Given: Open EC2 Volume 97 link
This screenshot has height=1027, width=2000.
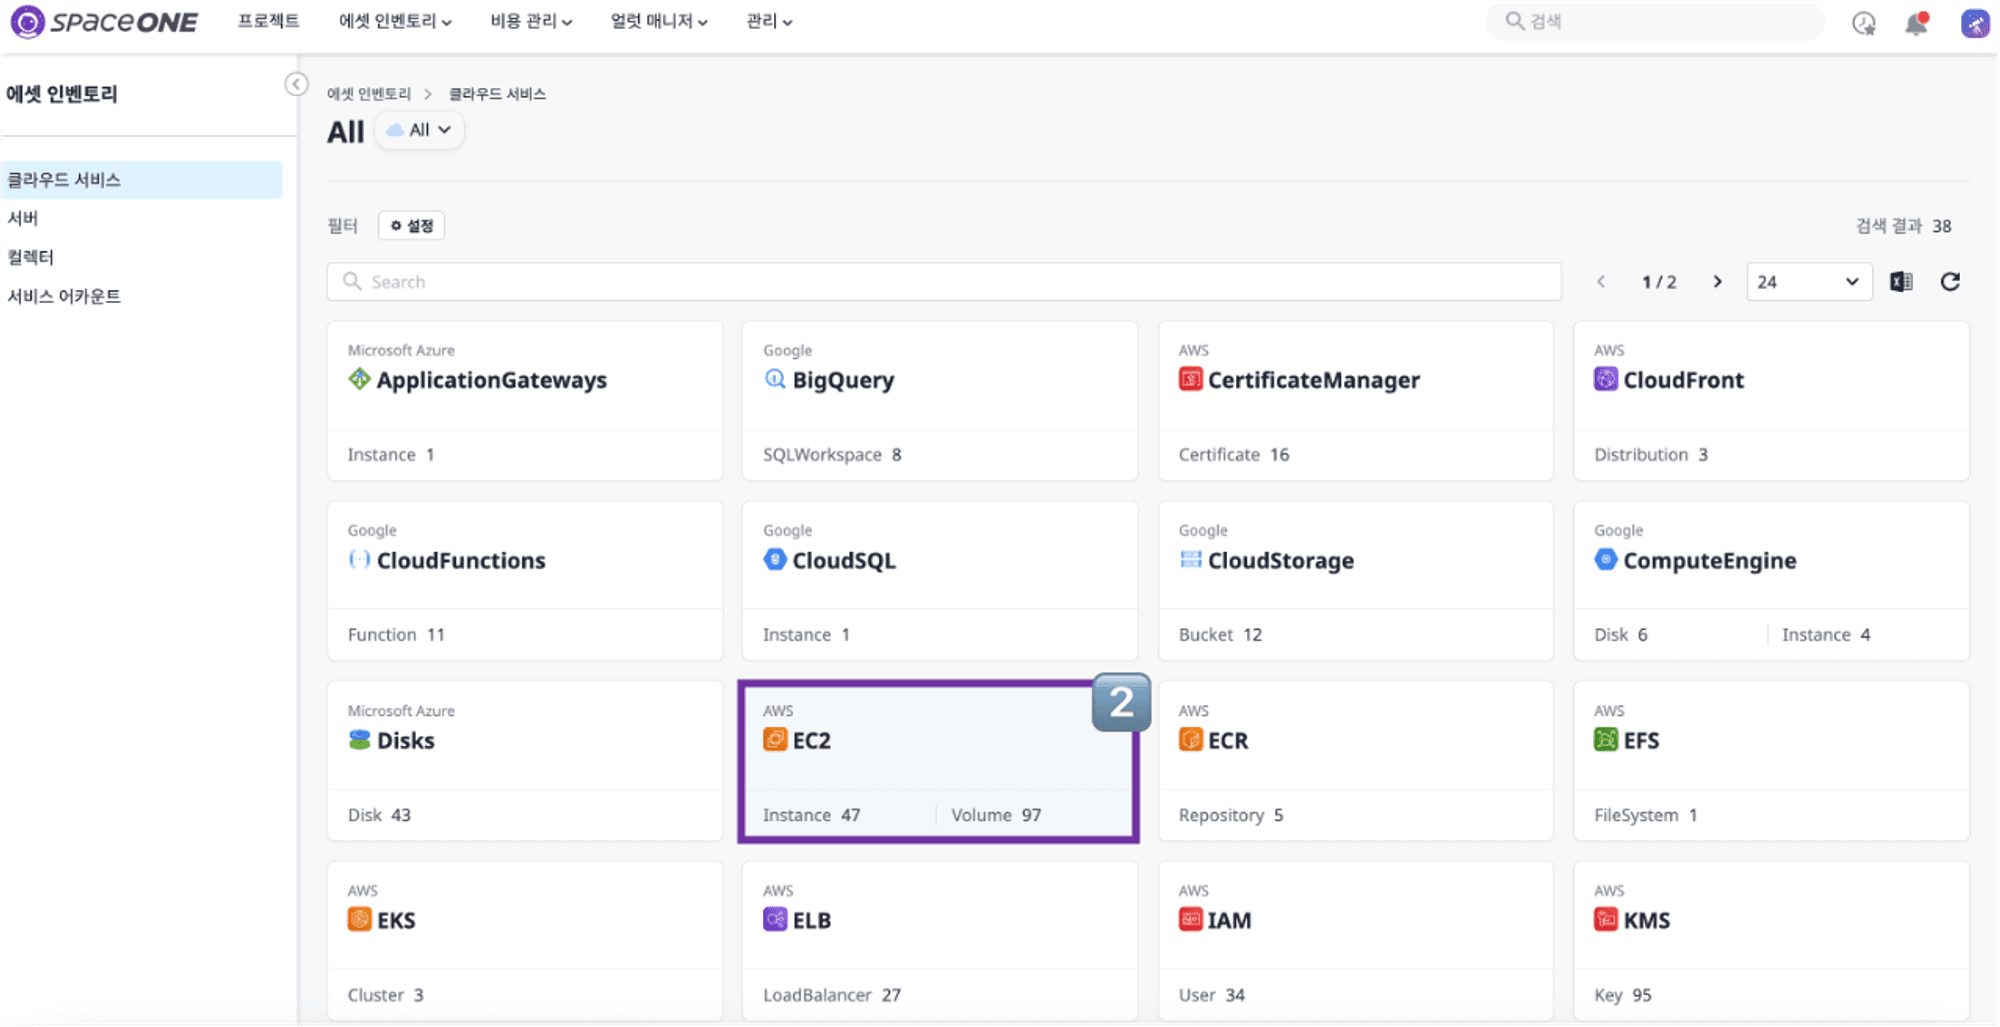Looking at the screenshot, I should pyautogui.click(x=996, y=815).
